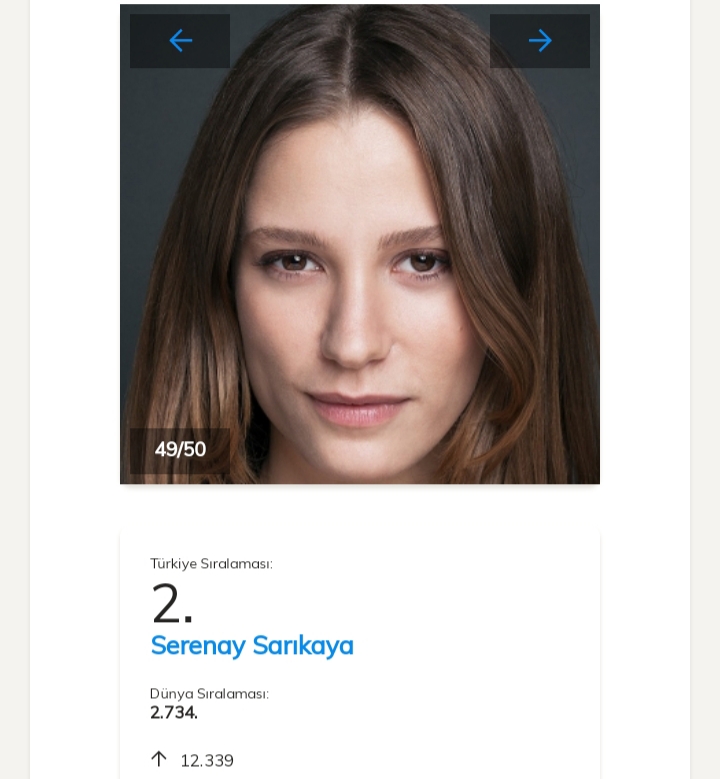The image size is (720, 779).
Task: Select the world rank value 2.734.
Action: point(174,713)
